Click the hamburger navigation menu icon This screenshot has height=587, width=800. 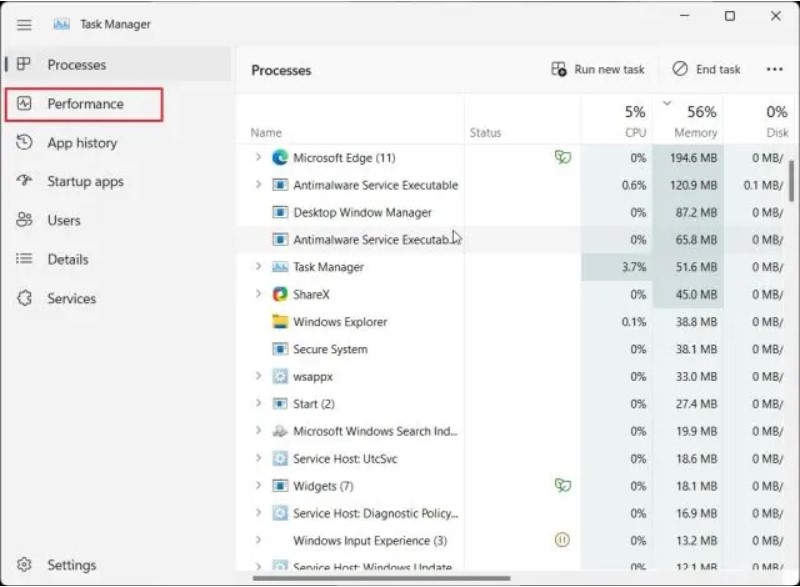point(24,25)
